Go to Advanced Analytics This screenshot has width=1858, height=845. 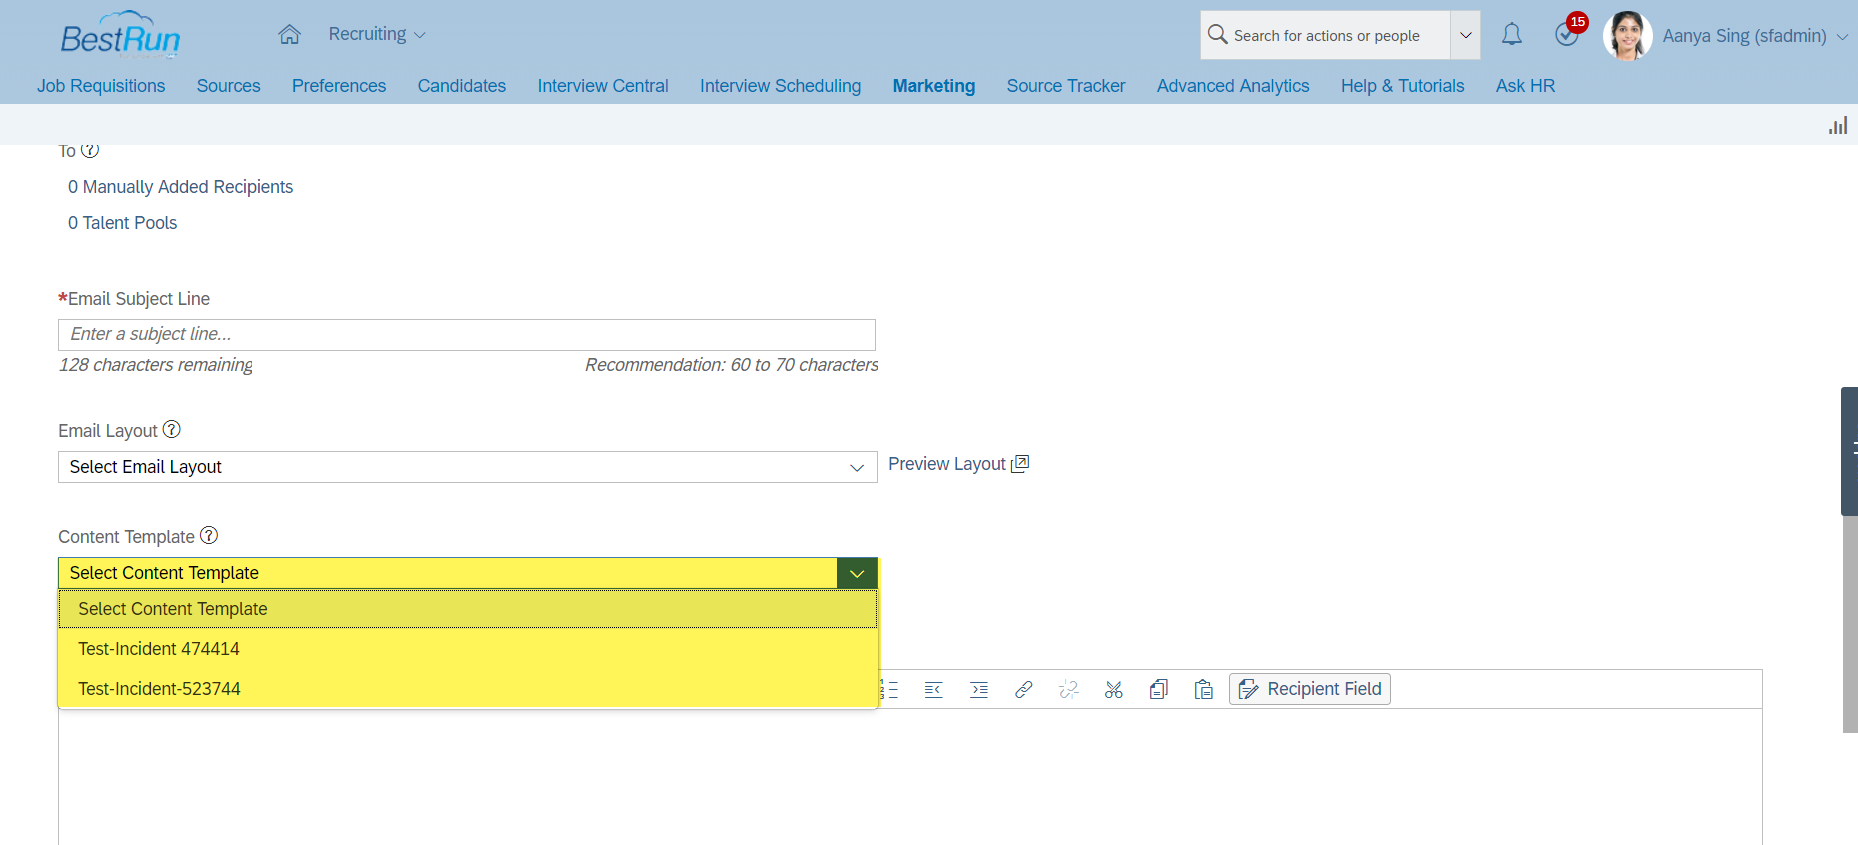(1233, 86)
